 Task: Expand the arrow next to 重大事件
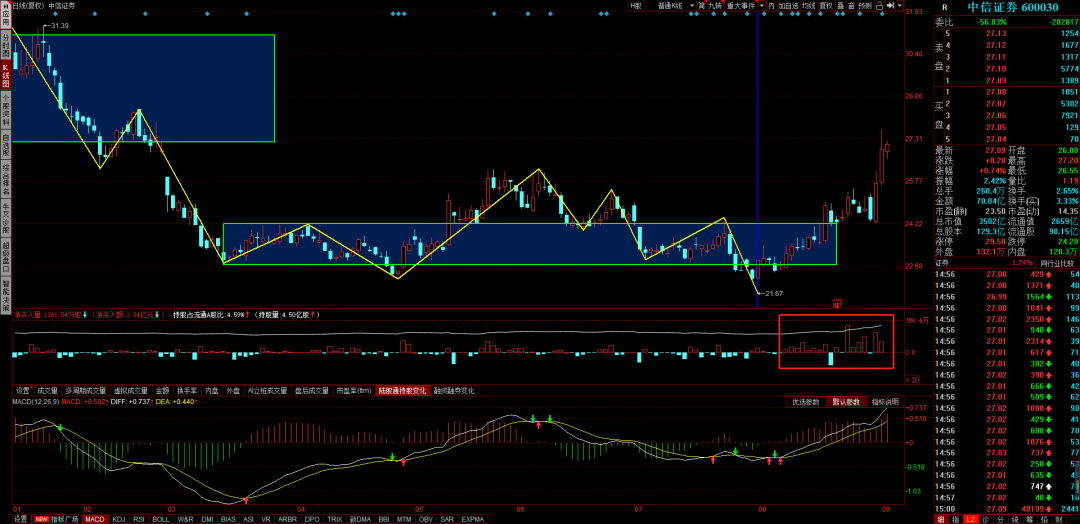click(x=762, y=6)
